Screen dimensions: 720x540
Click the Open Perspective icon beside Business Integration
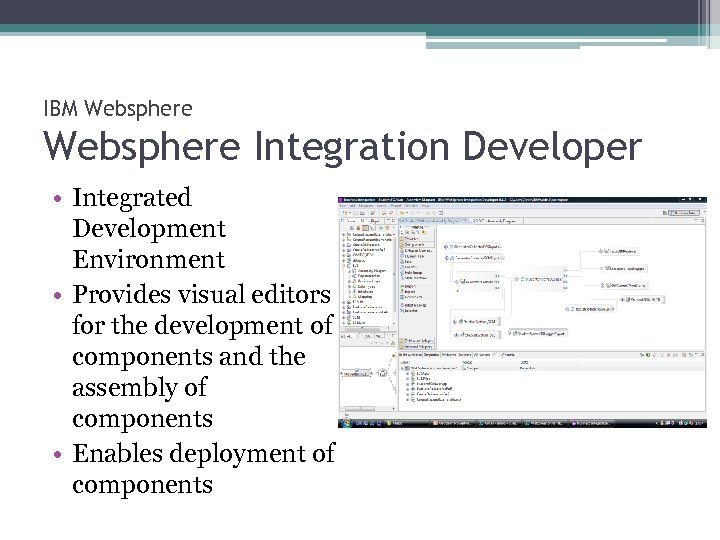[665, 213]
